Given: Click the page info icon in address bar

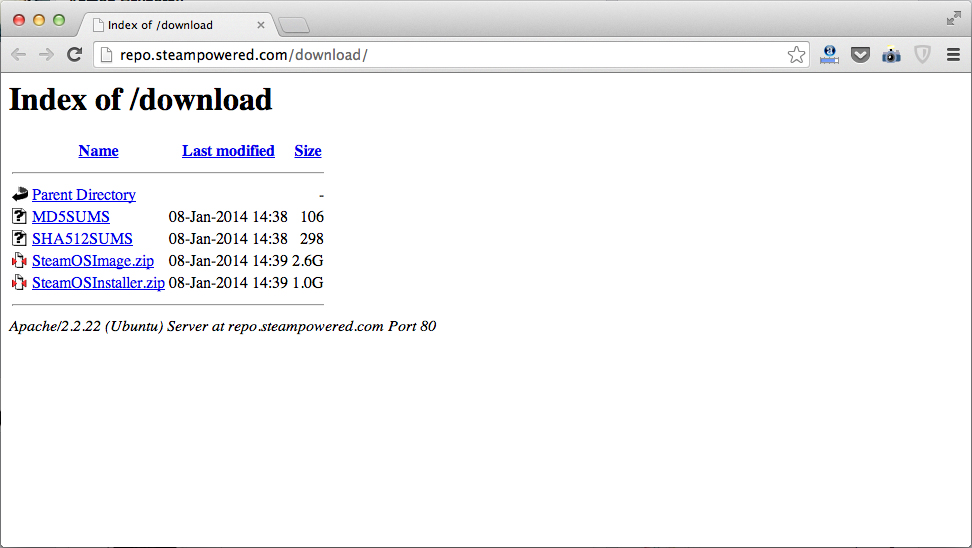Looking at the screenshot, I should click(107, 55).
